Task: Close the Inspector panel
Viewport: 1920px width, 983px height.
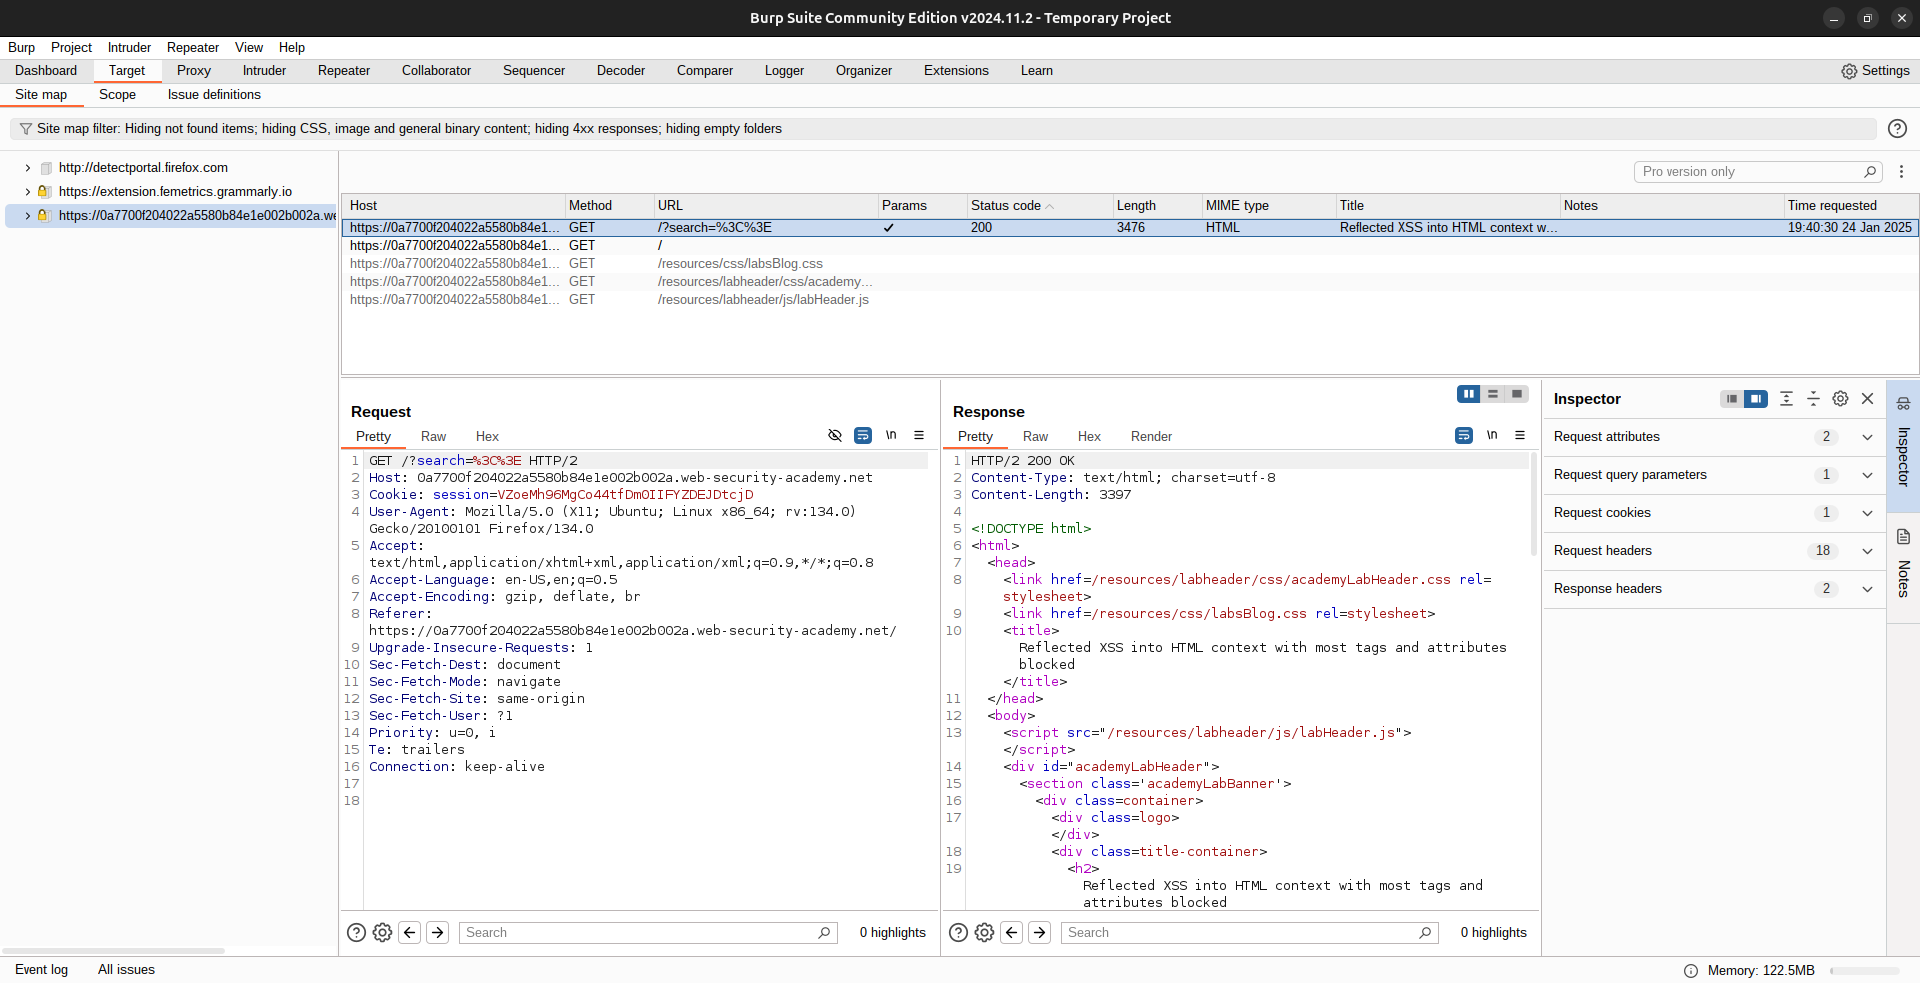Action: point(1867,399)
